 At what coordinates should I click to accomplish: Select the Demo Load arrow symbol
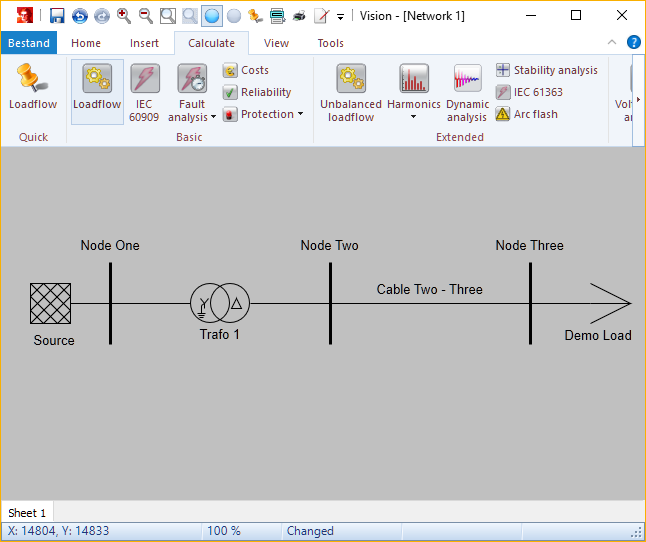point(610,304)
